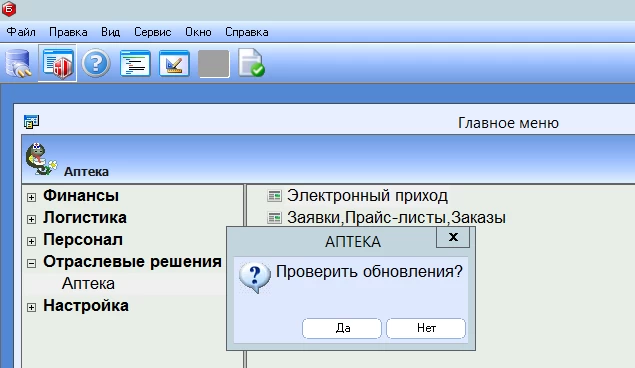635x368 pixels.
Task: Select the Персонал section label
Action: [83, 240]
